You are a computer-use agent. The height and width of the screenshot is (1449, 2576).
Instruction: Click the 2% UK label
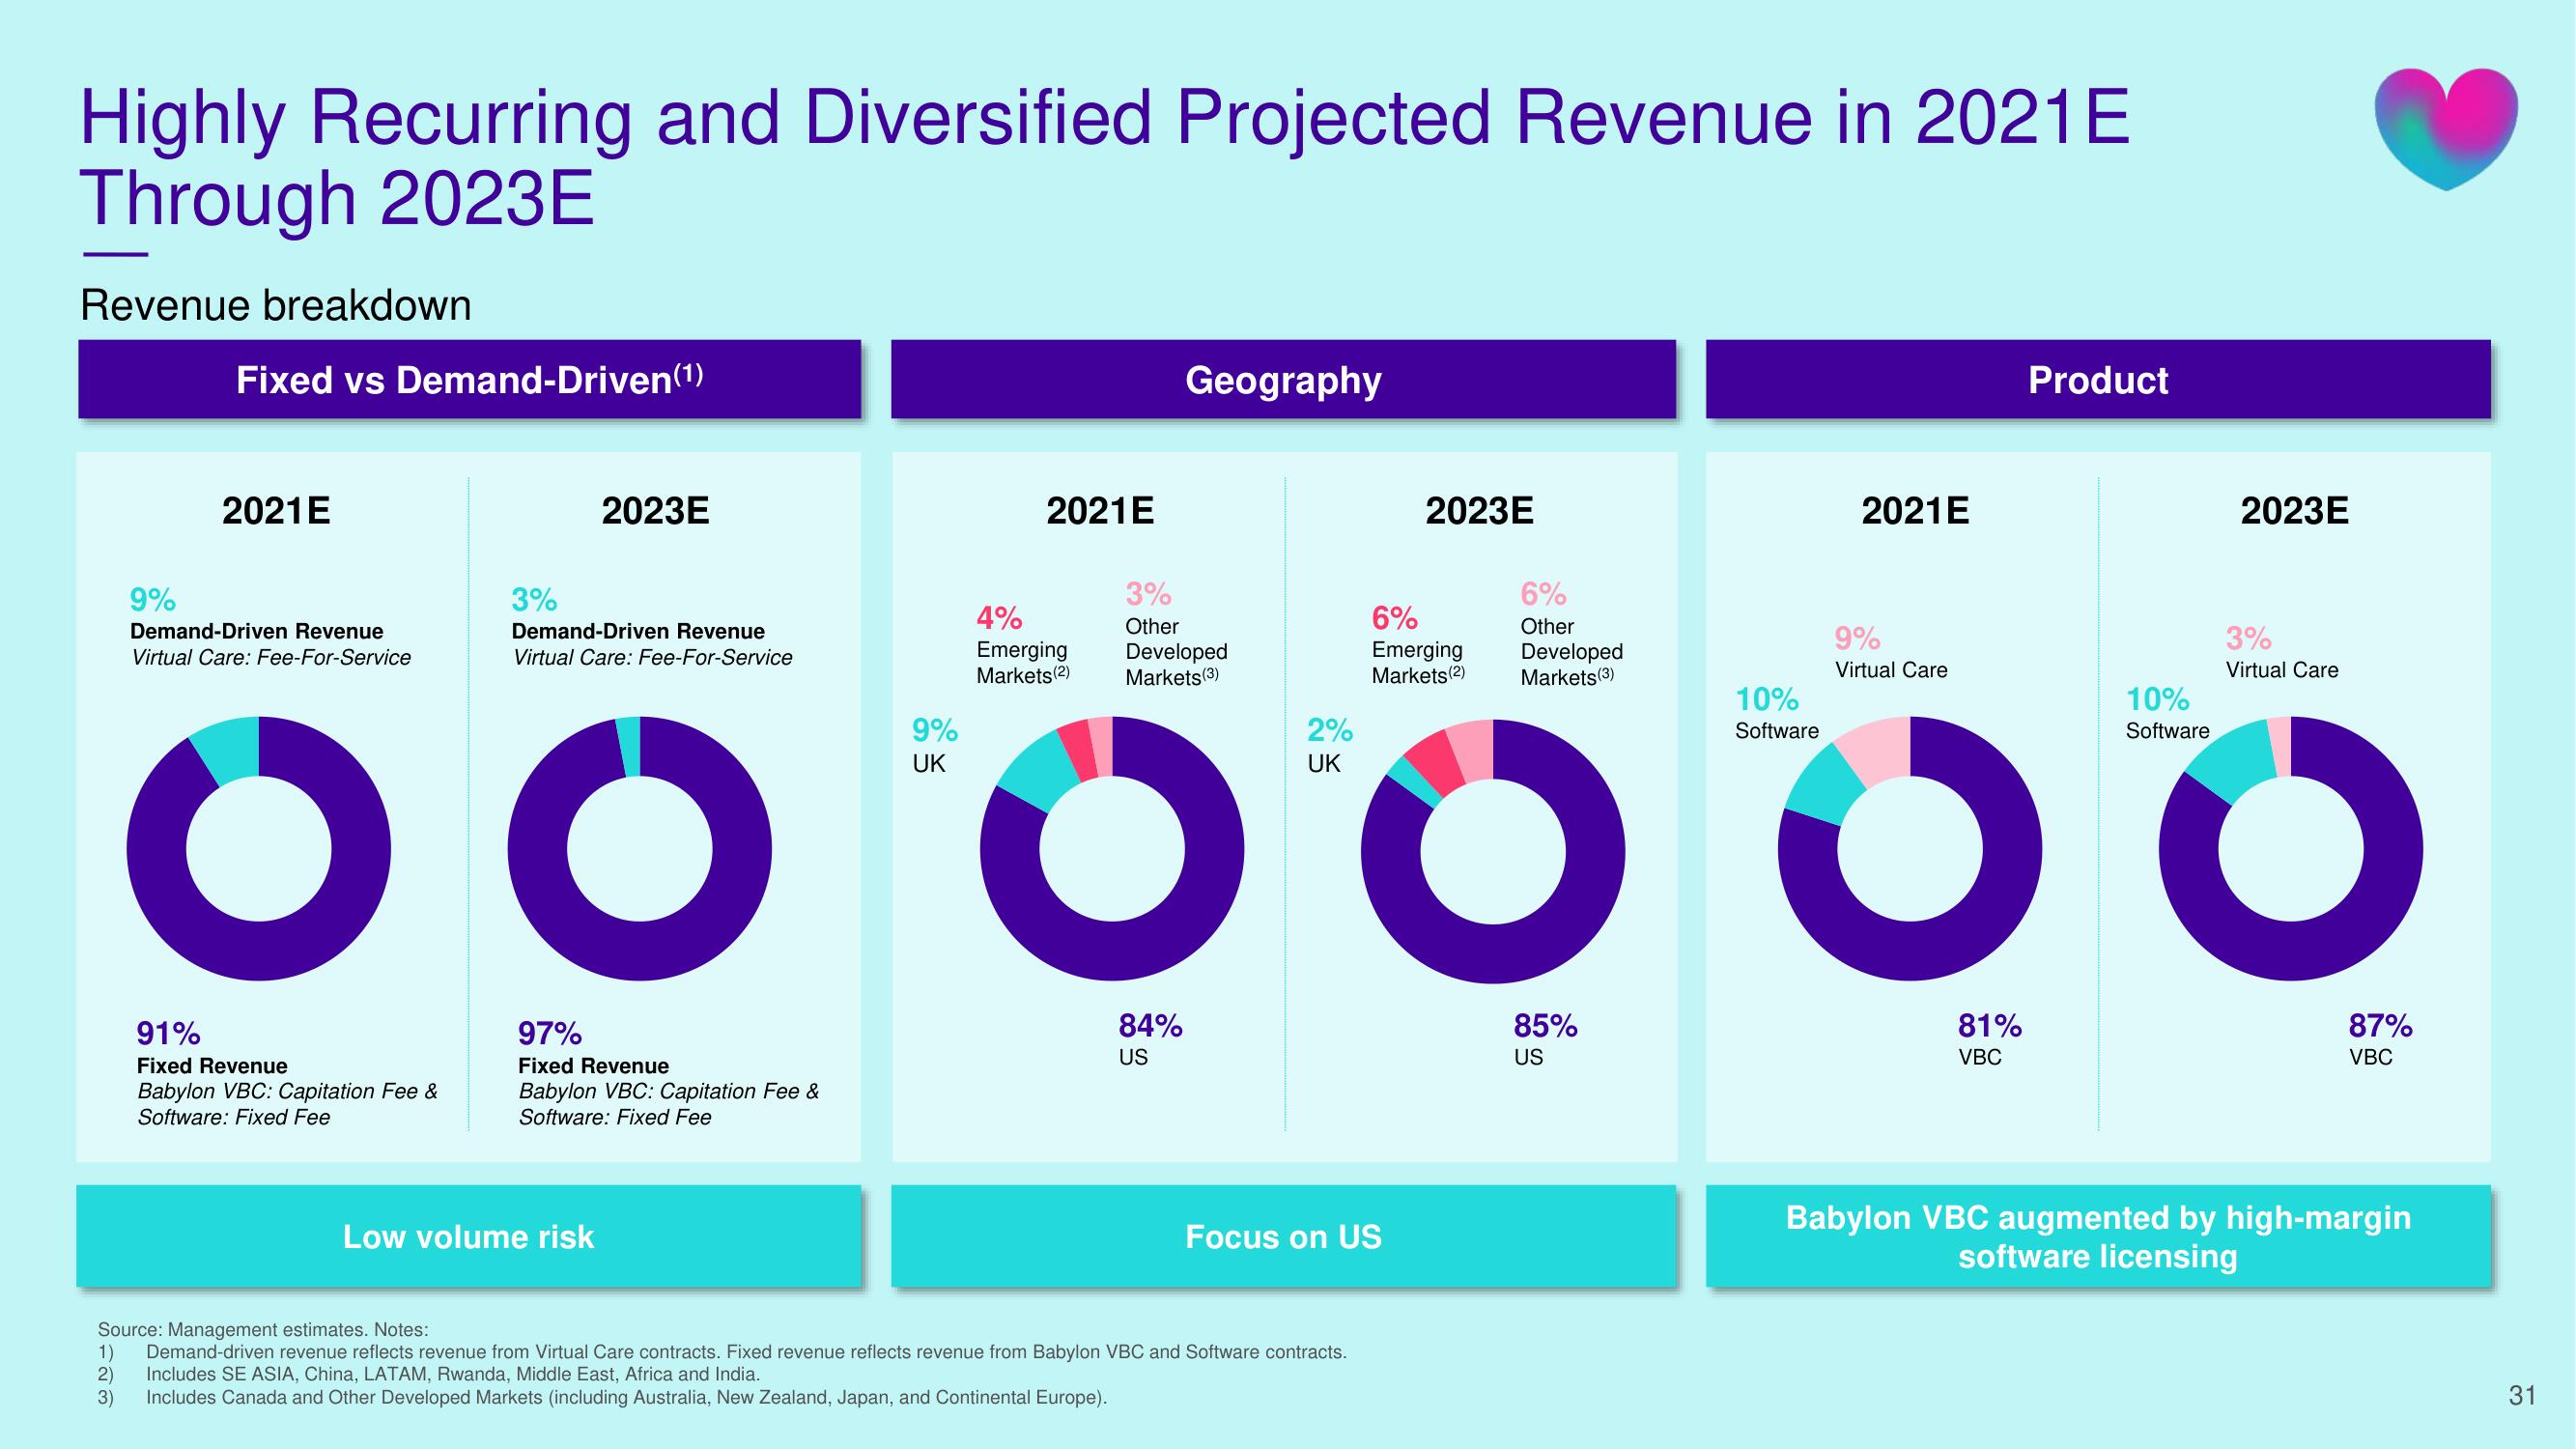click(x=1329, y=745)
